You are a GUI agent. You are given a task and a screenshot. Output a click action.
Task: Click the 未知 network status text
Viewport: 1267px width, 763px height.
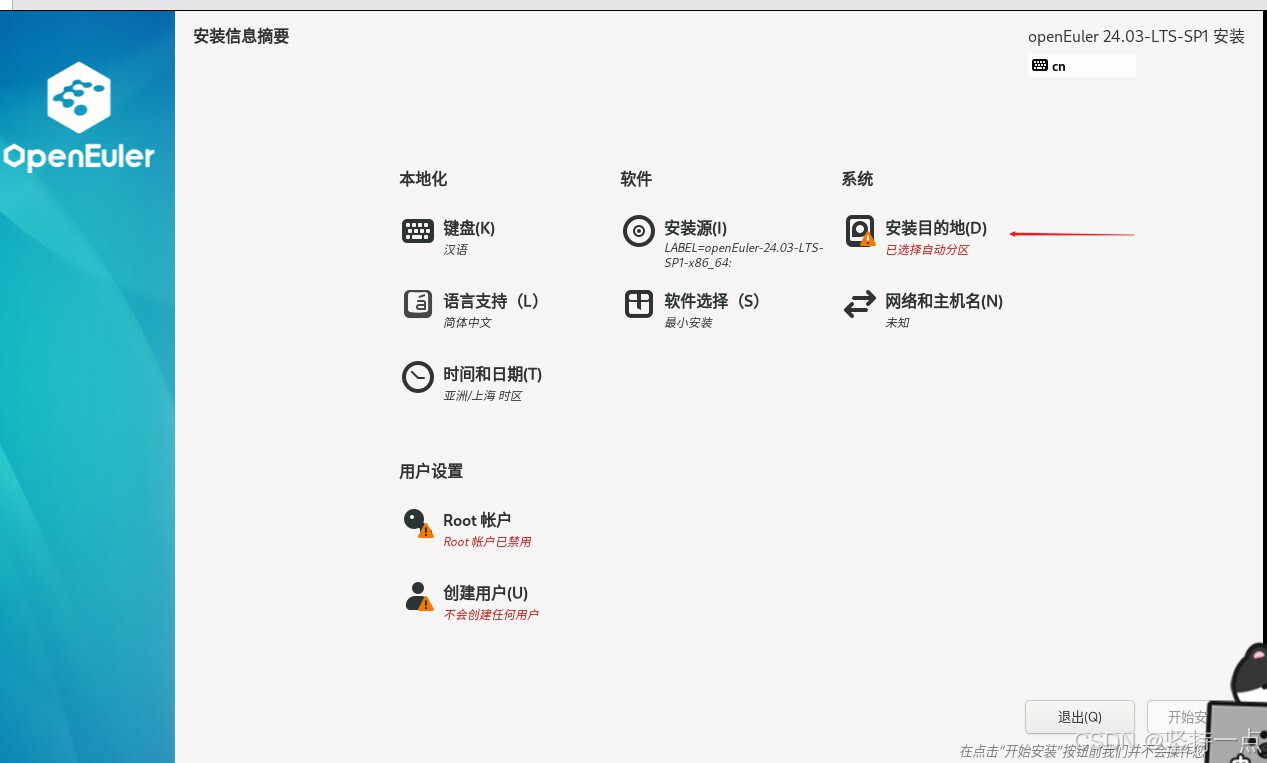point(897,323)
